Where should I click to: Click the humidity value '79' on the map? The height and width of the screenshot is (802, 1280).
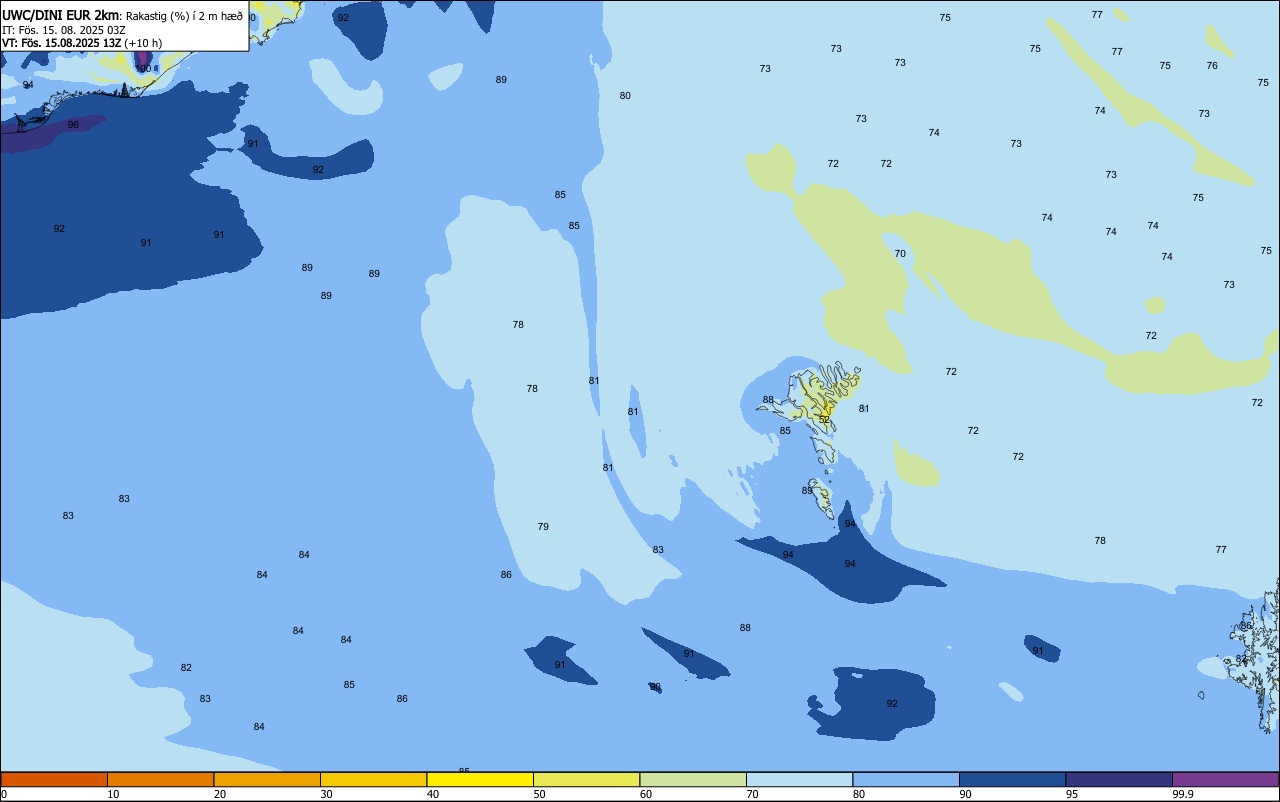[543, 527]
